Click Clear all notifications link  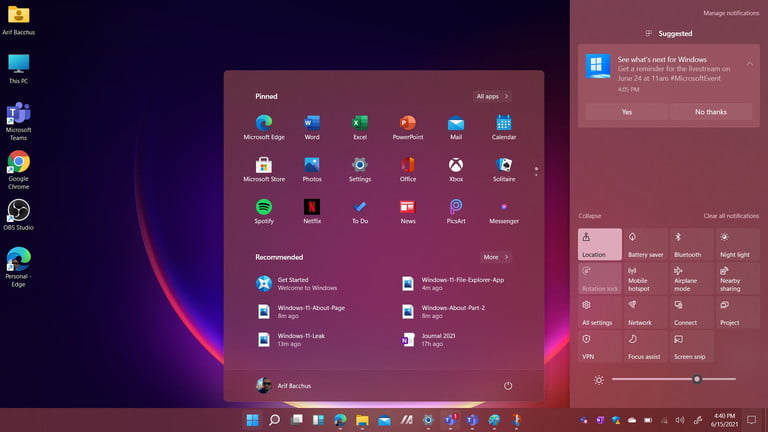click(731, 216)
